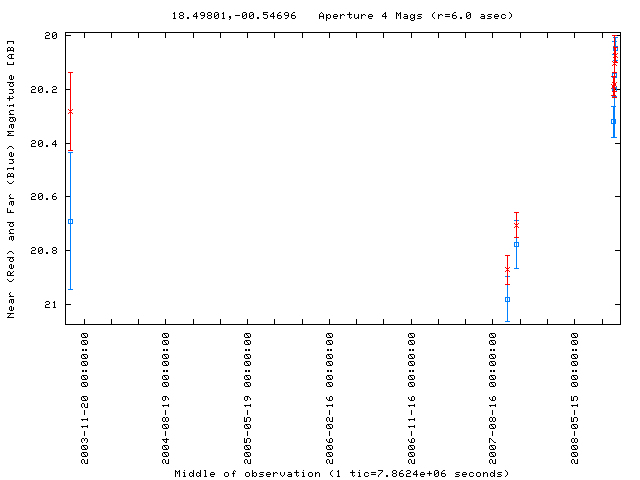Click the date label '2005-05-19 00:00:00'

247,398
